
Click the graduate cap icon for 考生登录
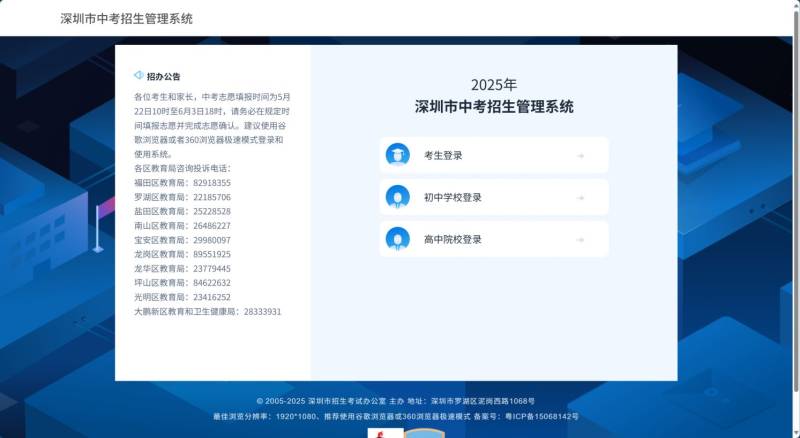pyautogui.click(x=397, y=155)
